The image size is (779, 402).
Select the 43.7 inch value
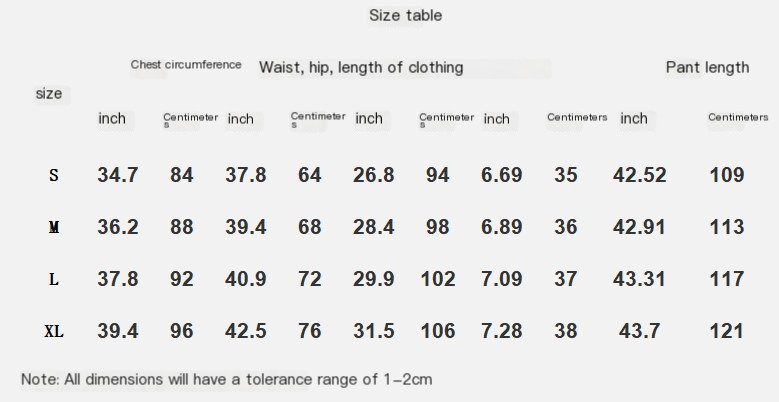tap(639, 331)
